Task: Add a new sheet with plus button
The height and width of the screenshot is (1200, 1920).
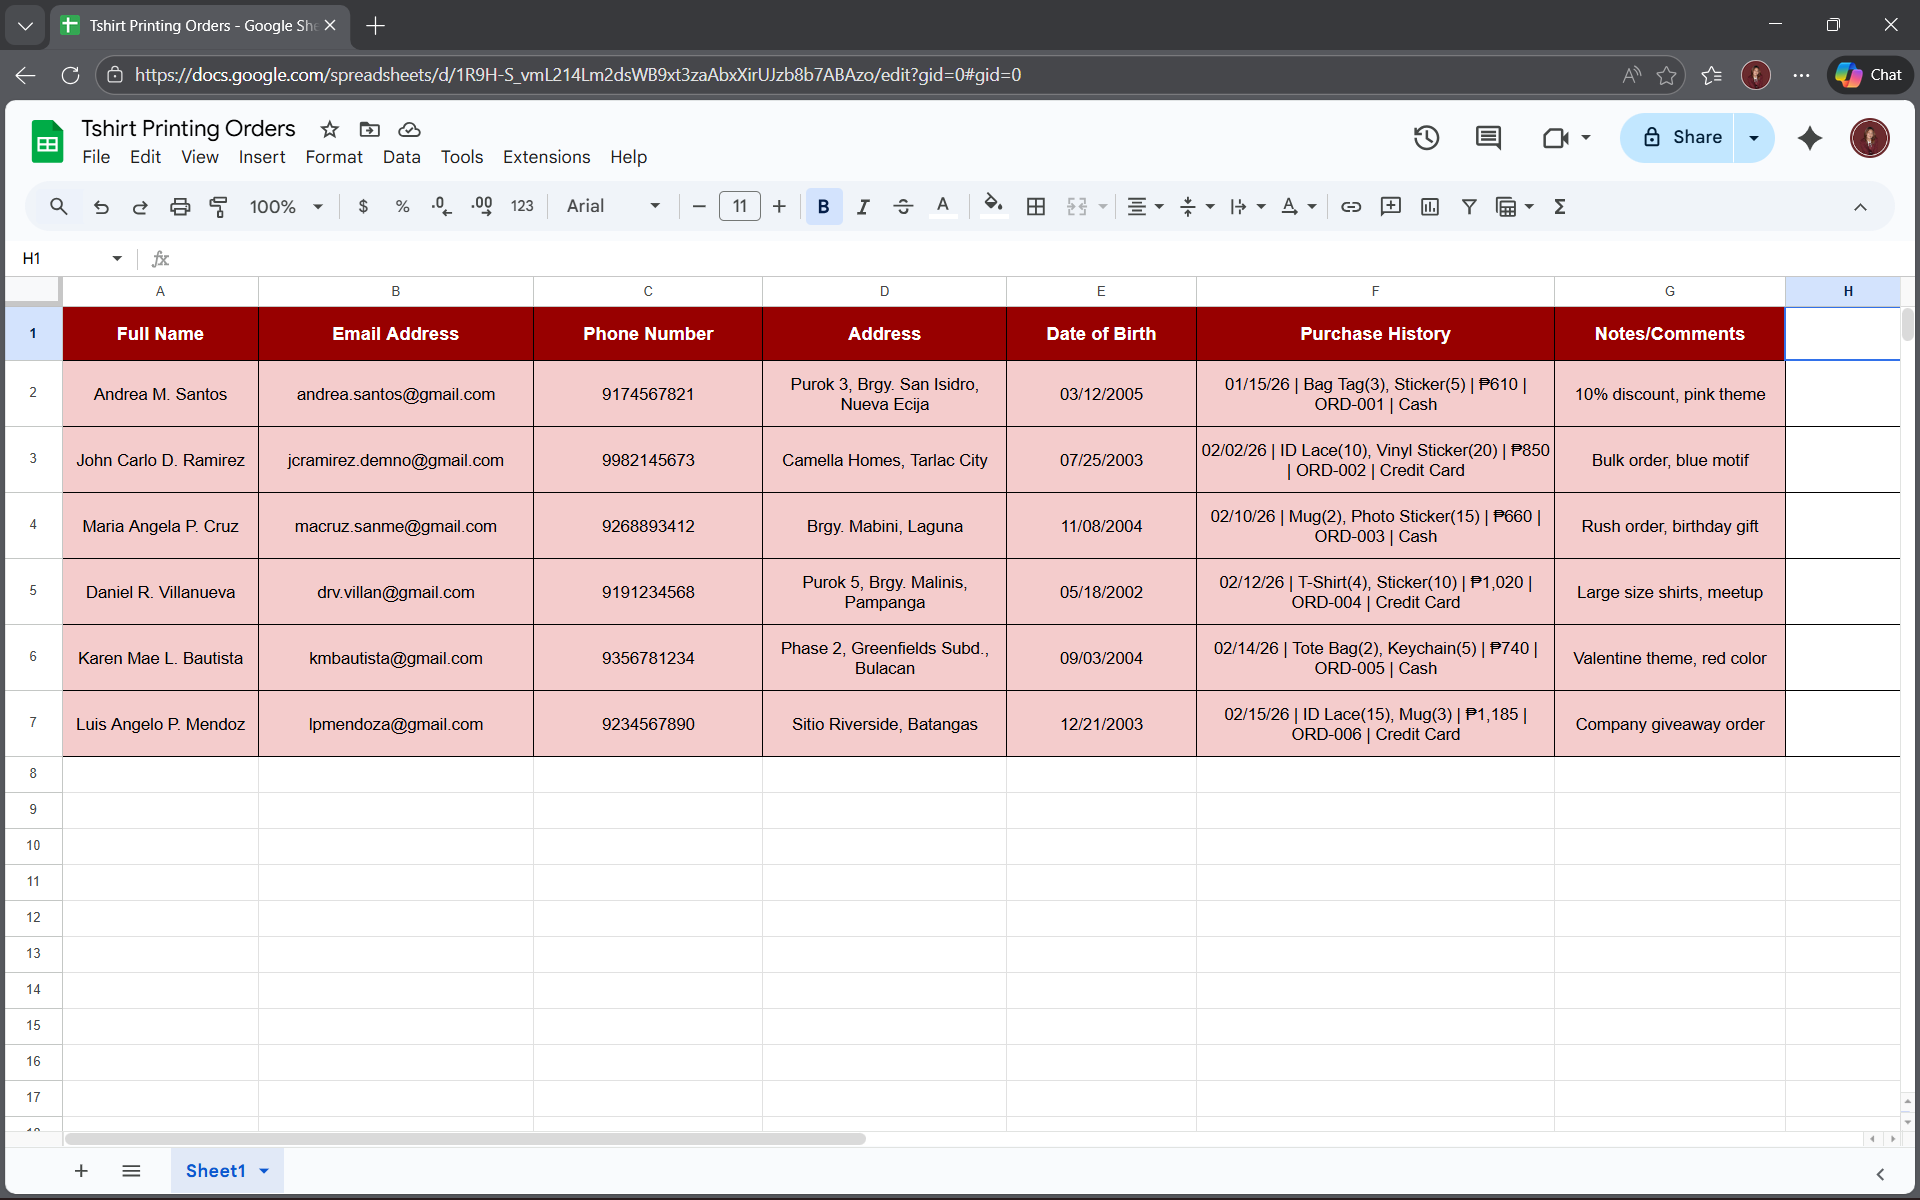Action: pyautogui.click(x=81, y=1171)
